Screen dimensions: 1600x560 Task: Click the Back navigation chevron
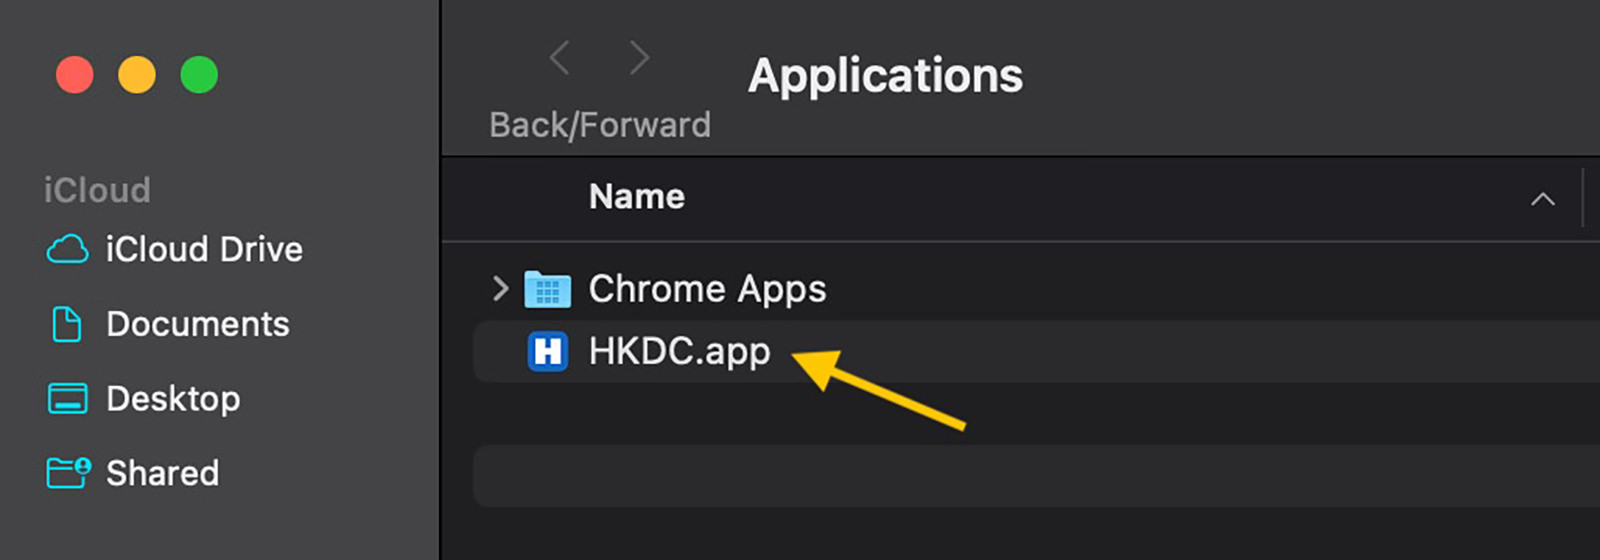[x=560, y=58]
